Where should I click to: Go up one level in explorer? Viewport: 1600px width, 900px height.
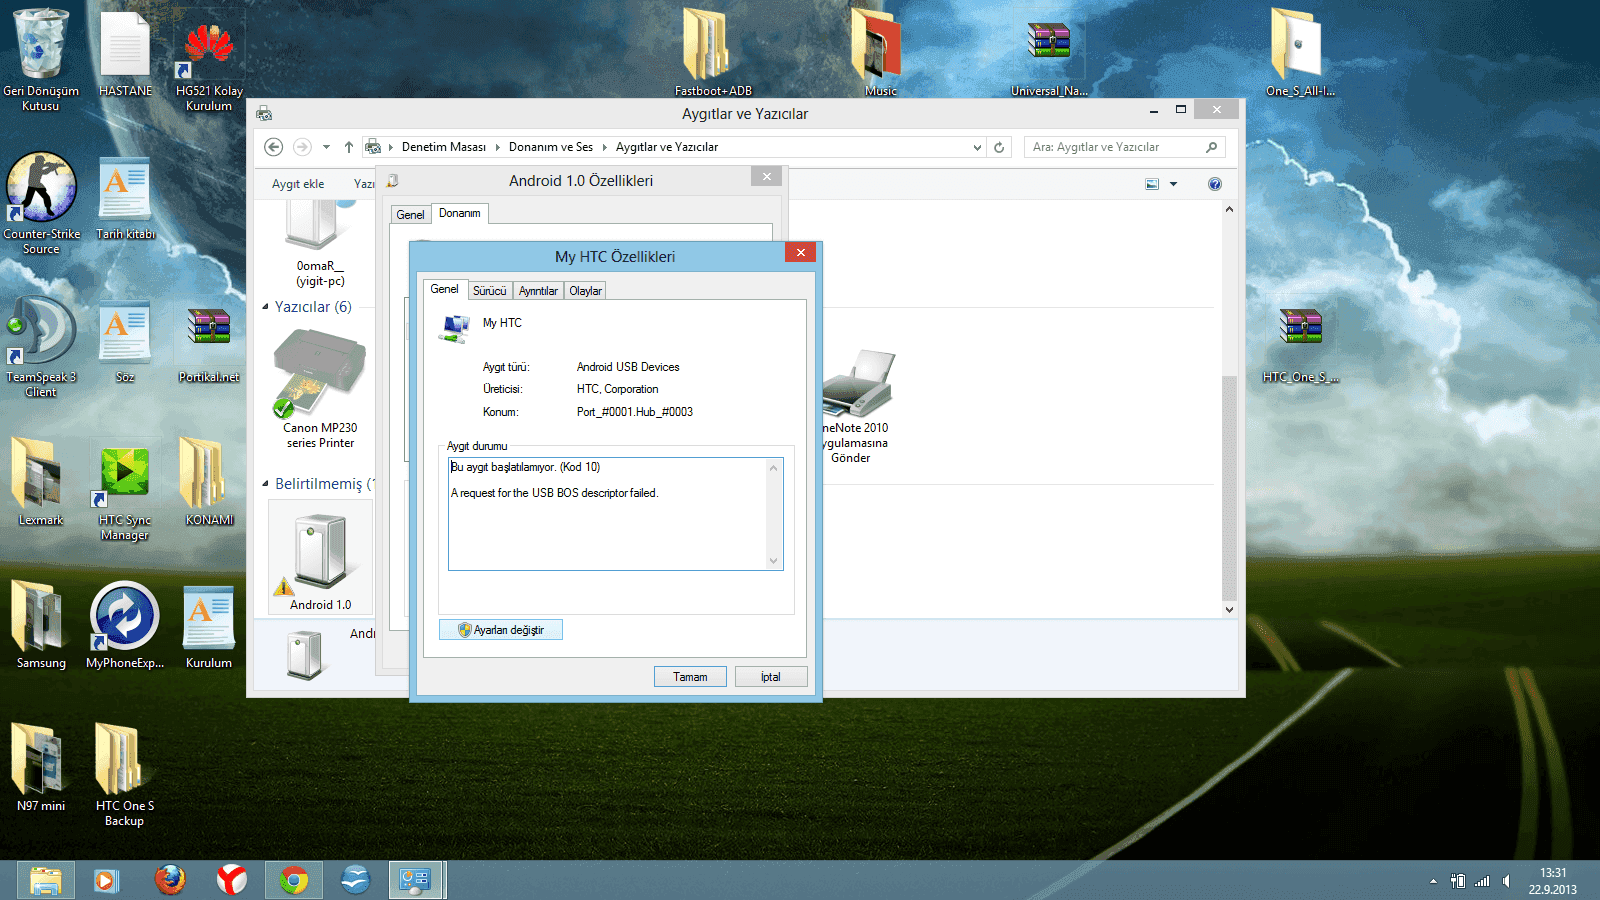(349, 147)
